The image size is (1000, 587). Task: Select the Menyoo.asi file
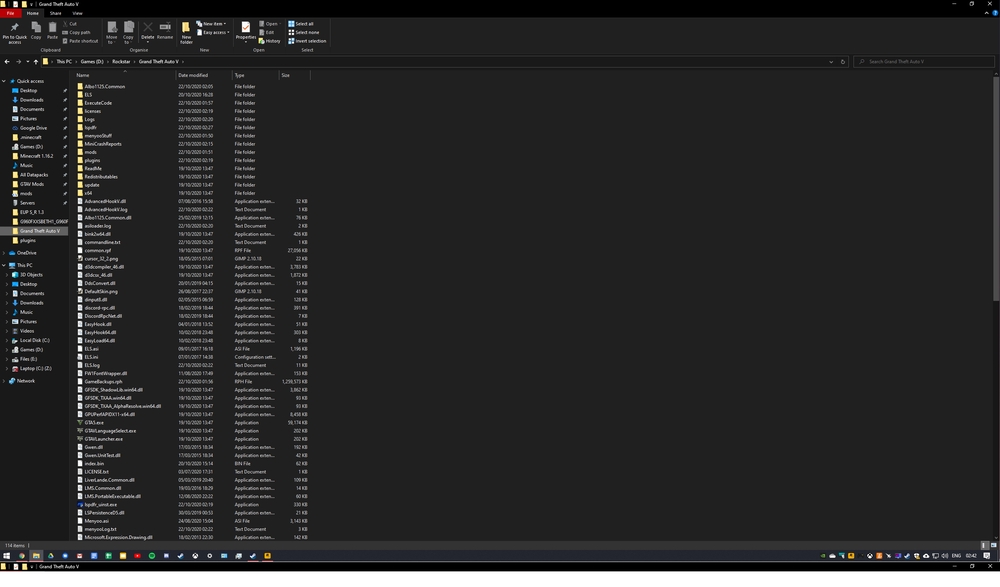pos(96,521)
